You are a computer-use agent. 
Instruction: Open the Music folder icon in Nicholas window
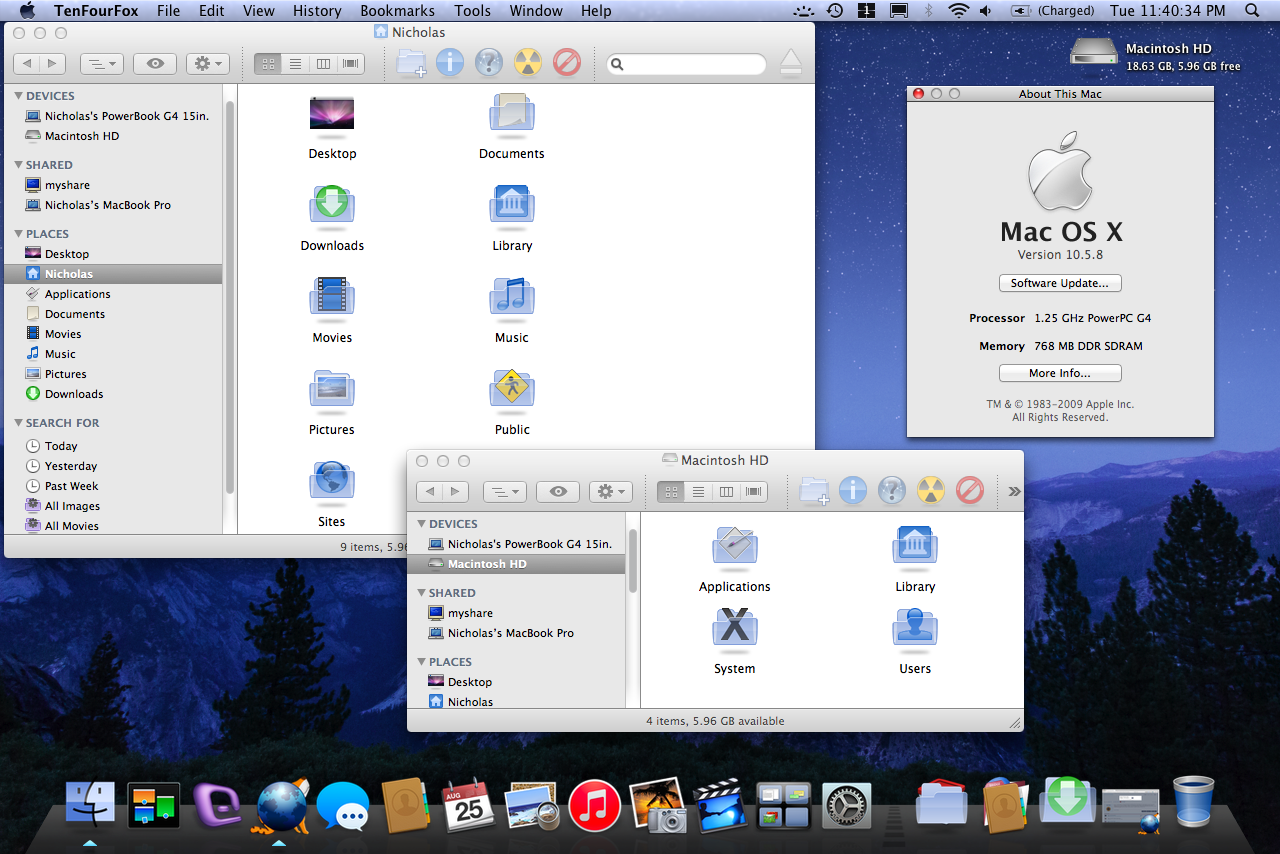point(512,297)
